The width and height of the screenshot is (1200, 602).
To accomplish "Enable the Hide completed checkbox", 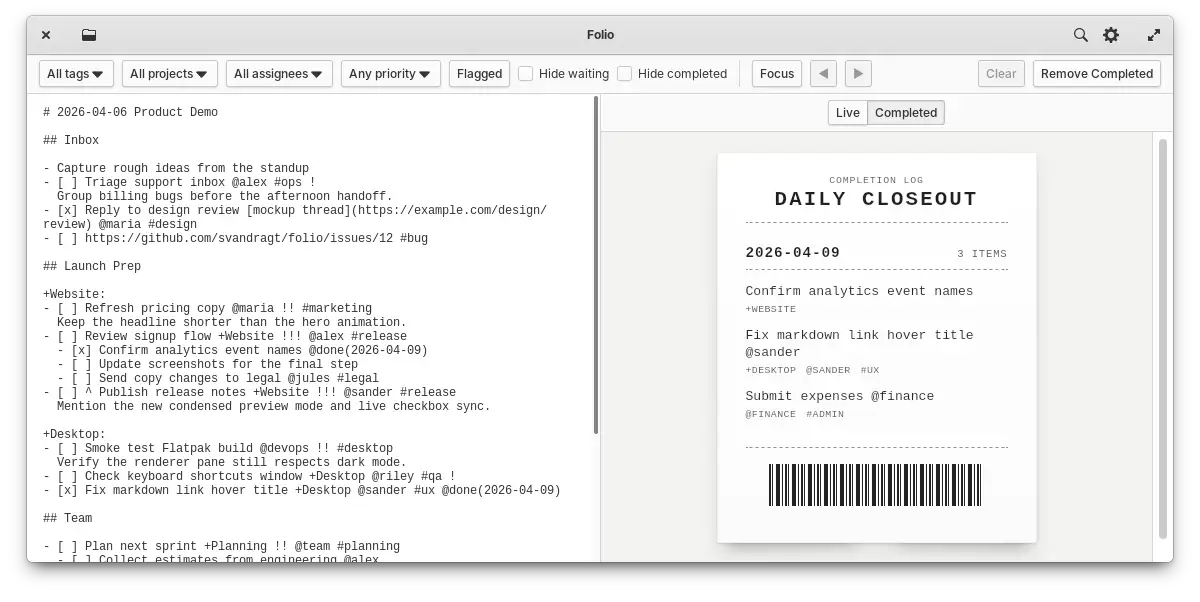I will pyautogui.click(x=625, y=73).
